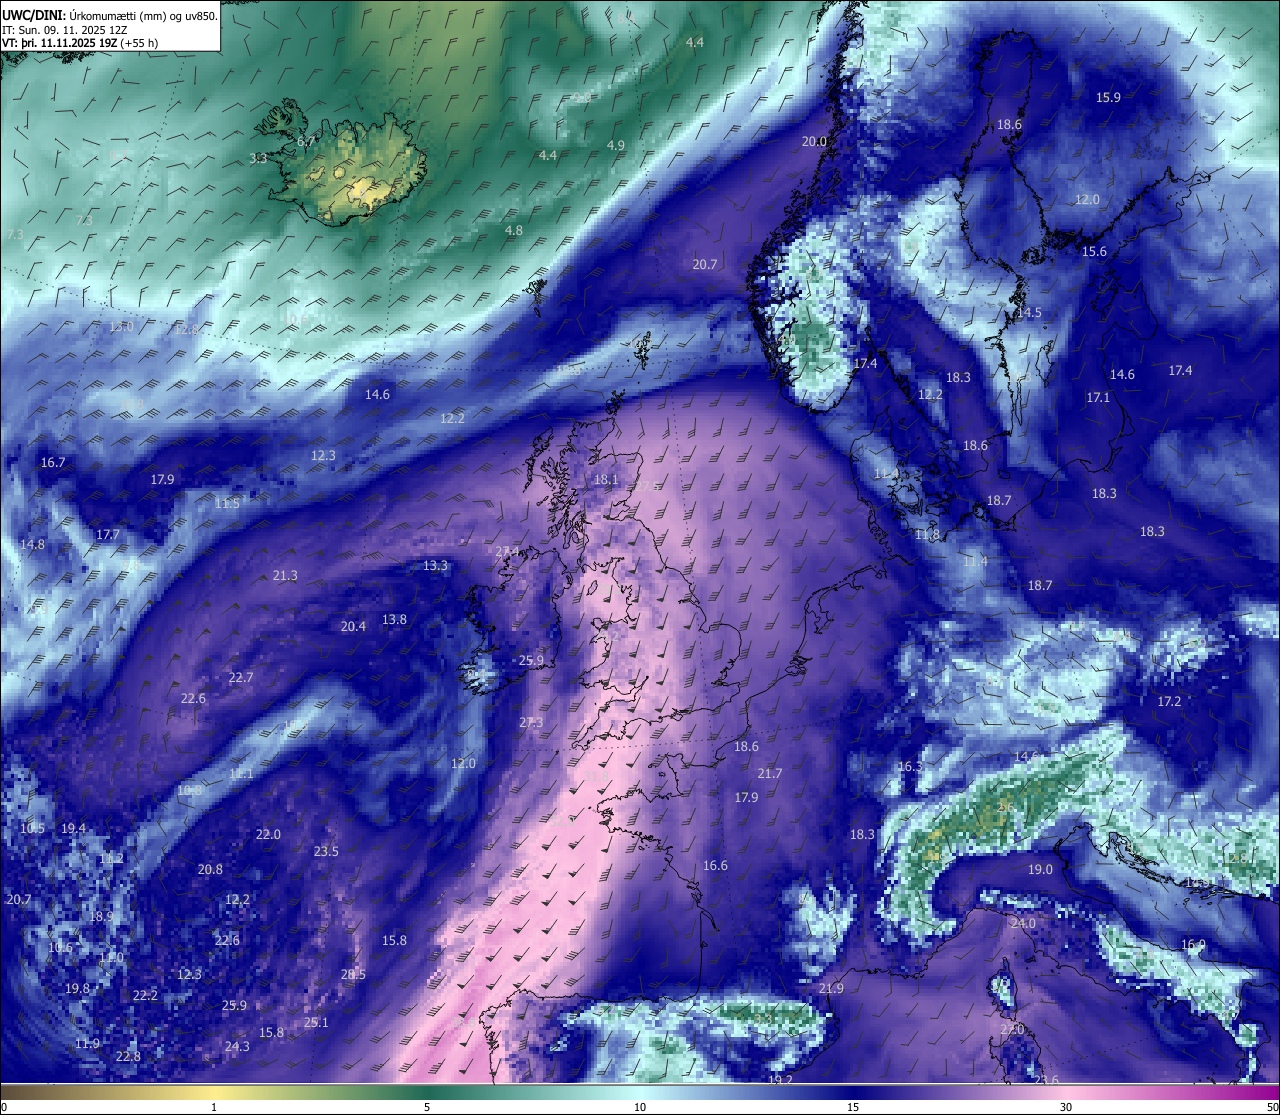Click the 19.4 value at lower left

coord(73,828)
